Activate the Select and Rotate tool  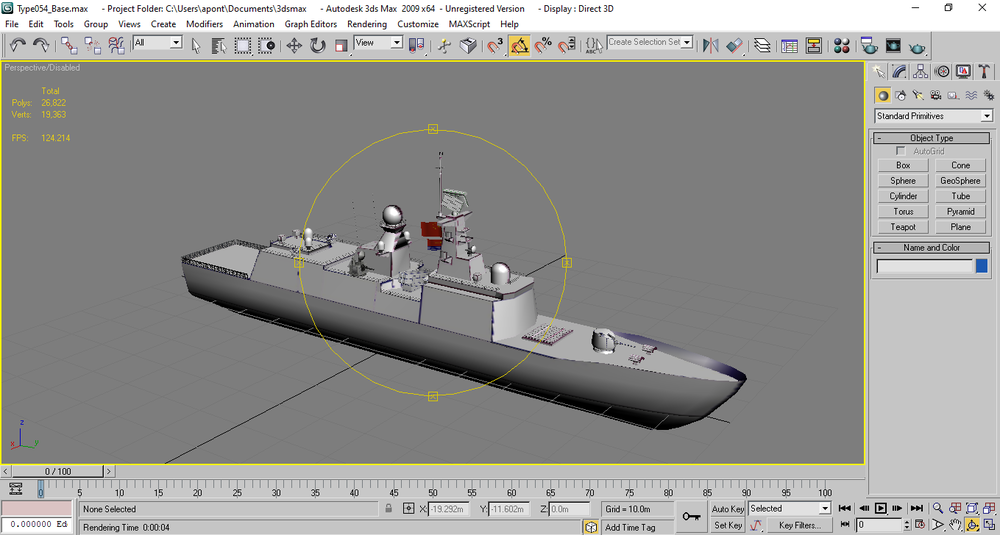[x=318, y=45]
